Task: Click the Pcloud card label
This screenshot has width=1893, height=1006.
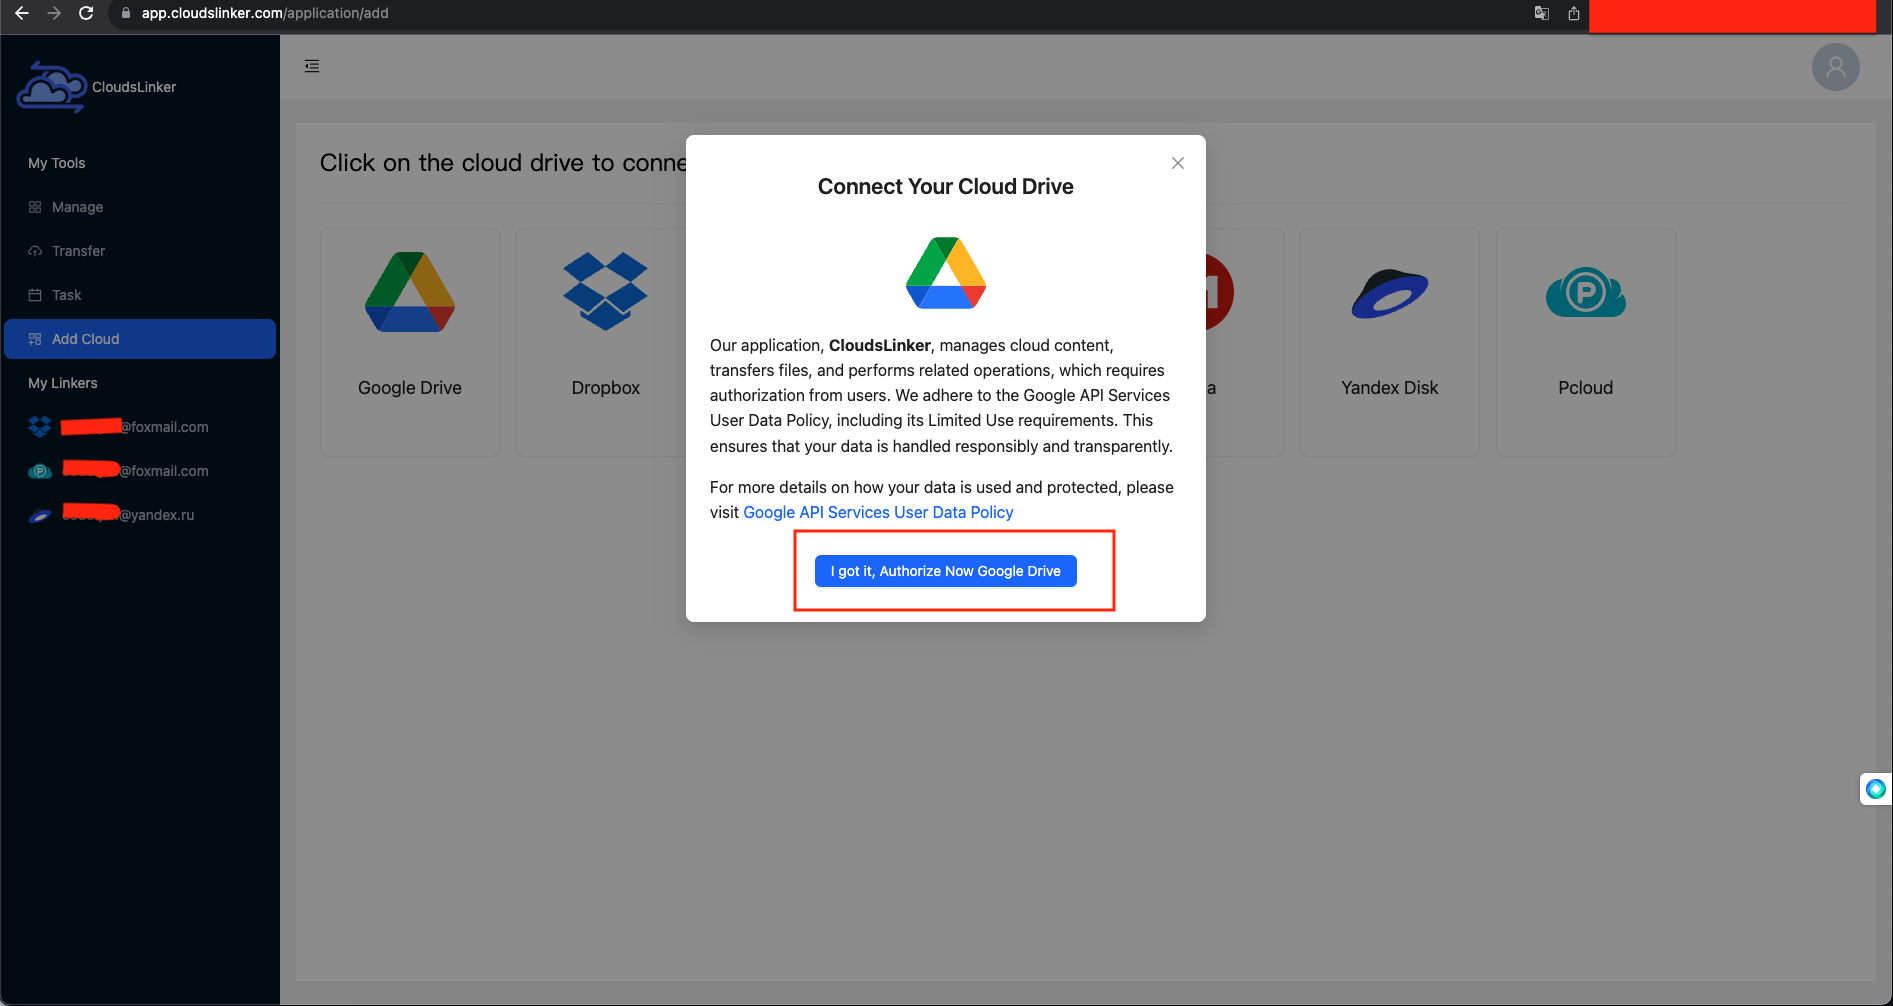Action: [1586, 388]
